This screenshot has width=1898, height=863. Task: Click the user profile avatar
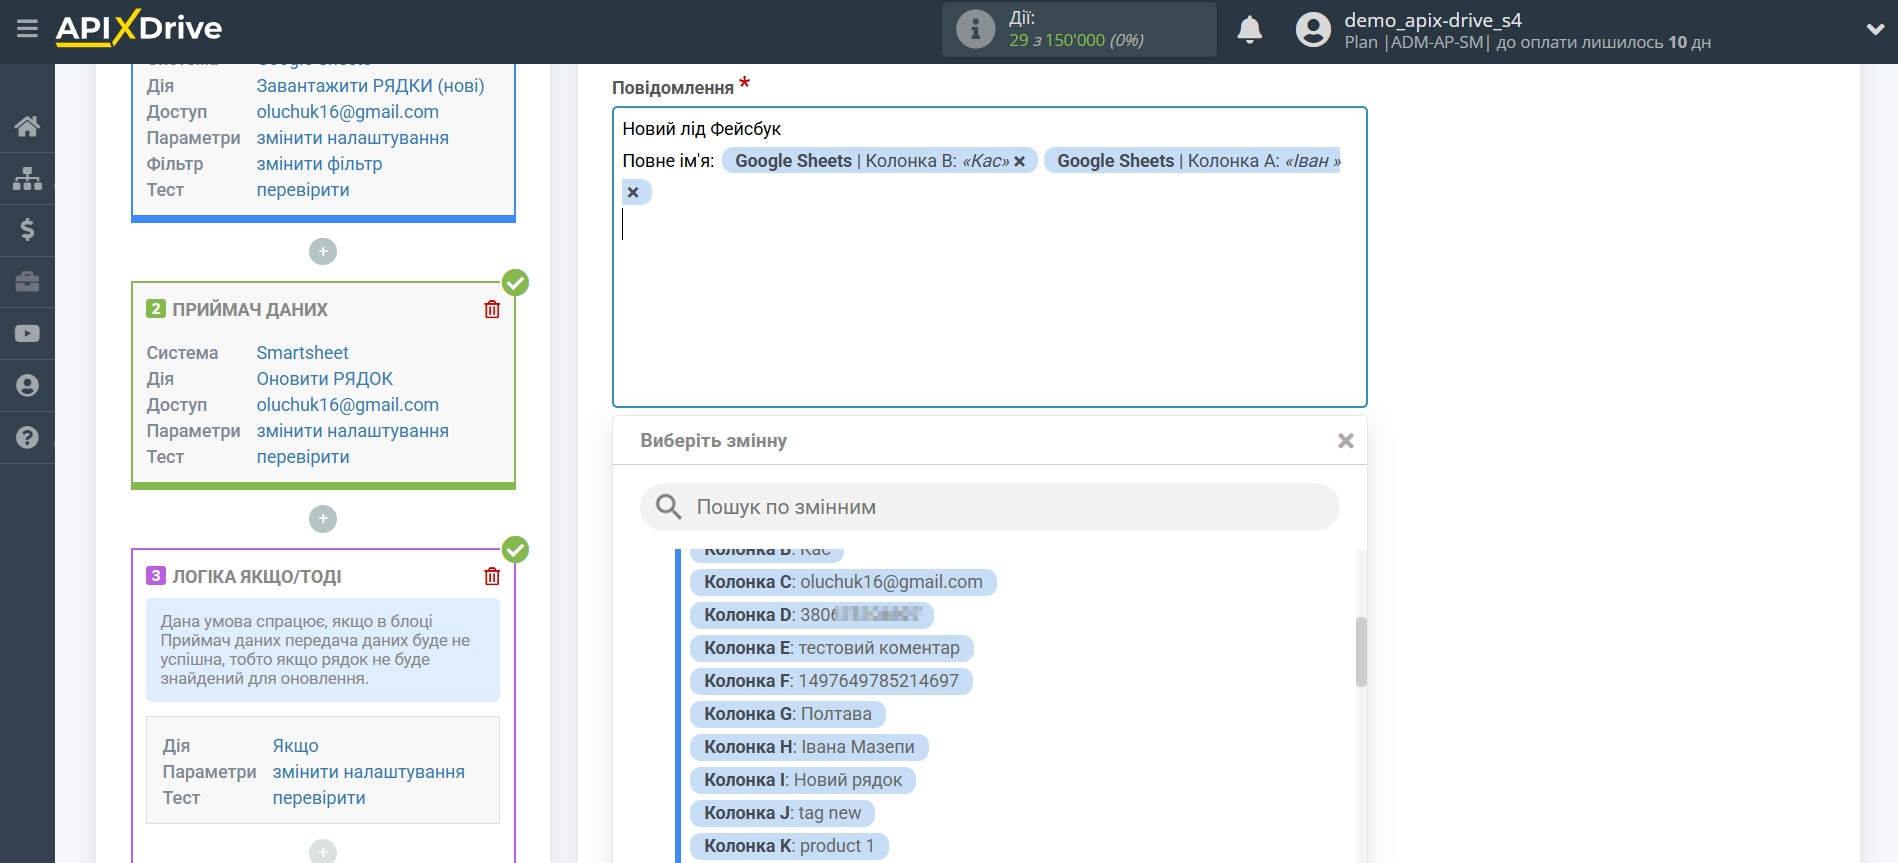[1313, 30]
